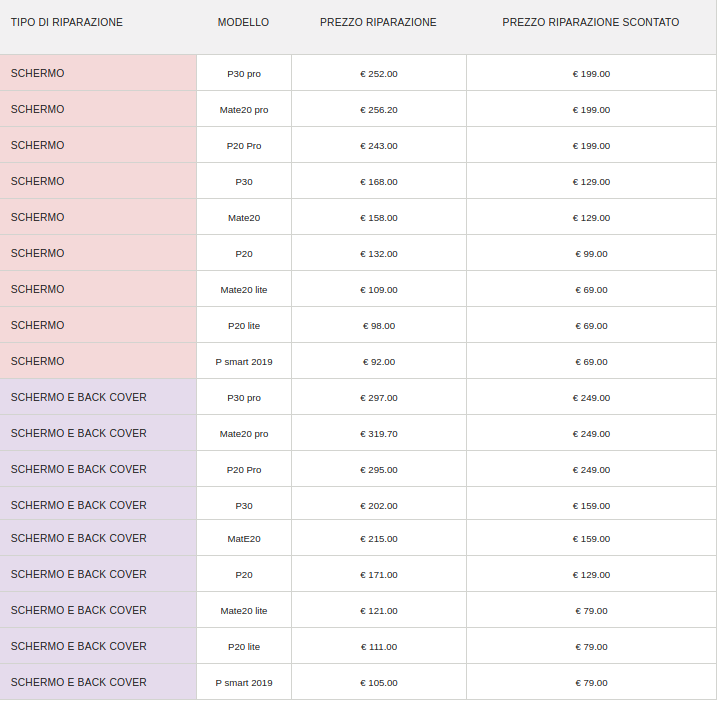726x714 pixels.
Task: Click SCHERMO E BACK COVER in the MatE20 row
Action: 79,539
